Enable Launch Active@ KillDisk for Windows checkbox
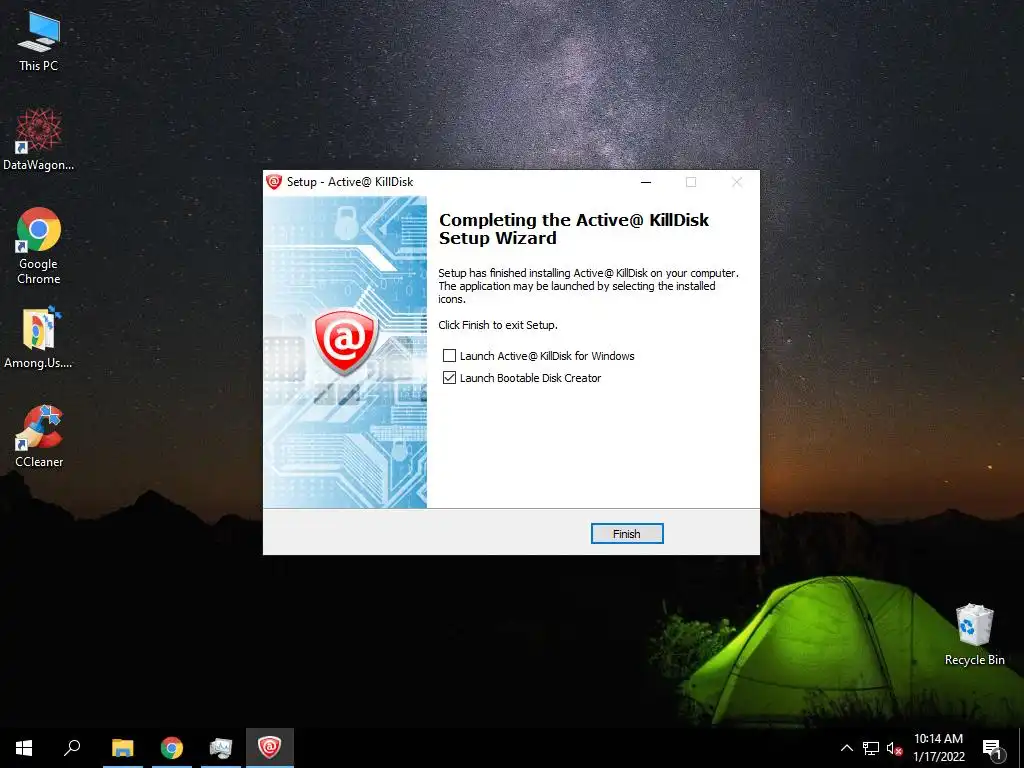 point(449,356)
